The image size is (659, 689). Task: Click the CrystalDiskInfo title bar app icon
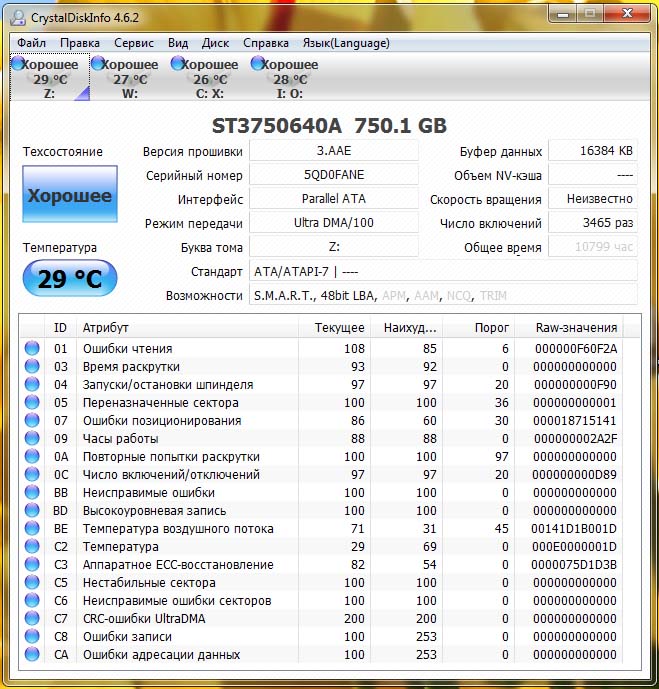pyautogui.click(x=18, y=17)
